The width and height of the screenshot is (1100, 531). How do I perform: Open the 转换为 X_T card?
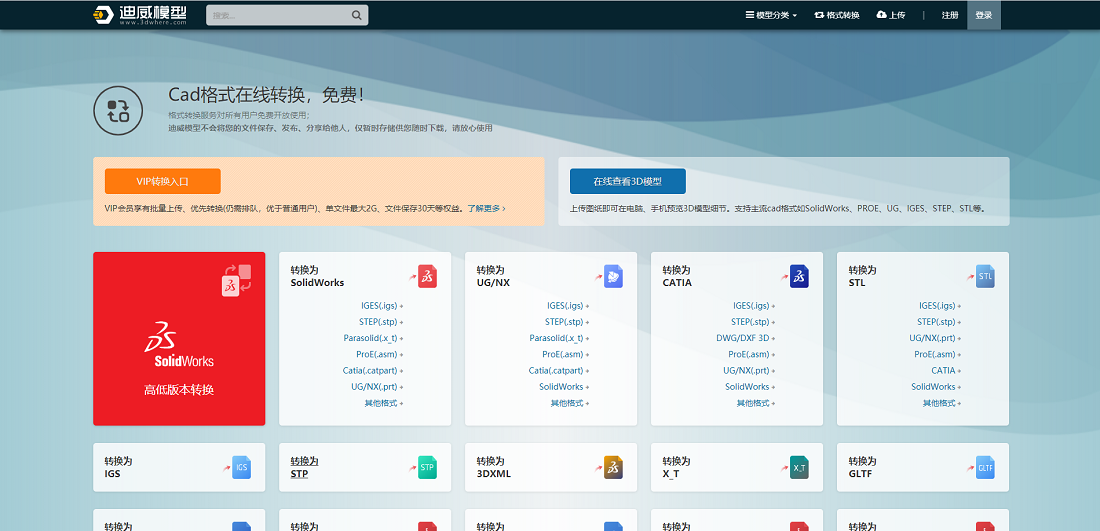(x=737, y=467)
